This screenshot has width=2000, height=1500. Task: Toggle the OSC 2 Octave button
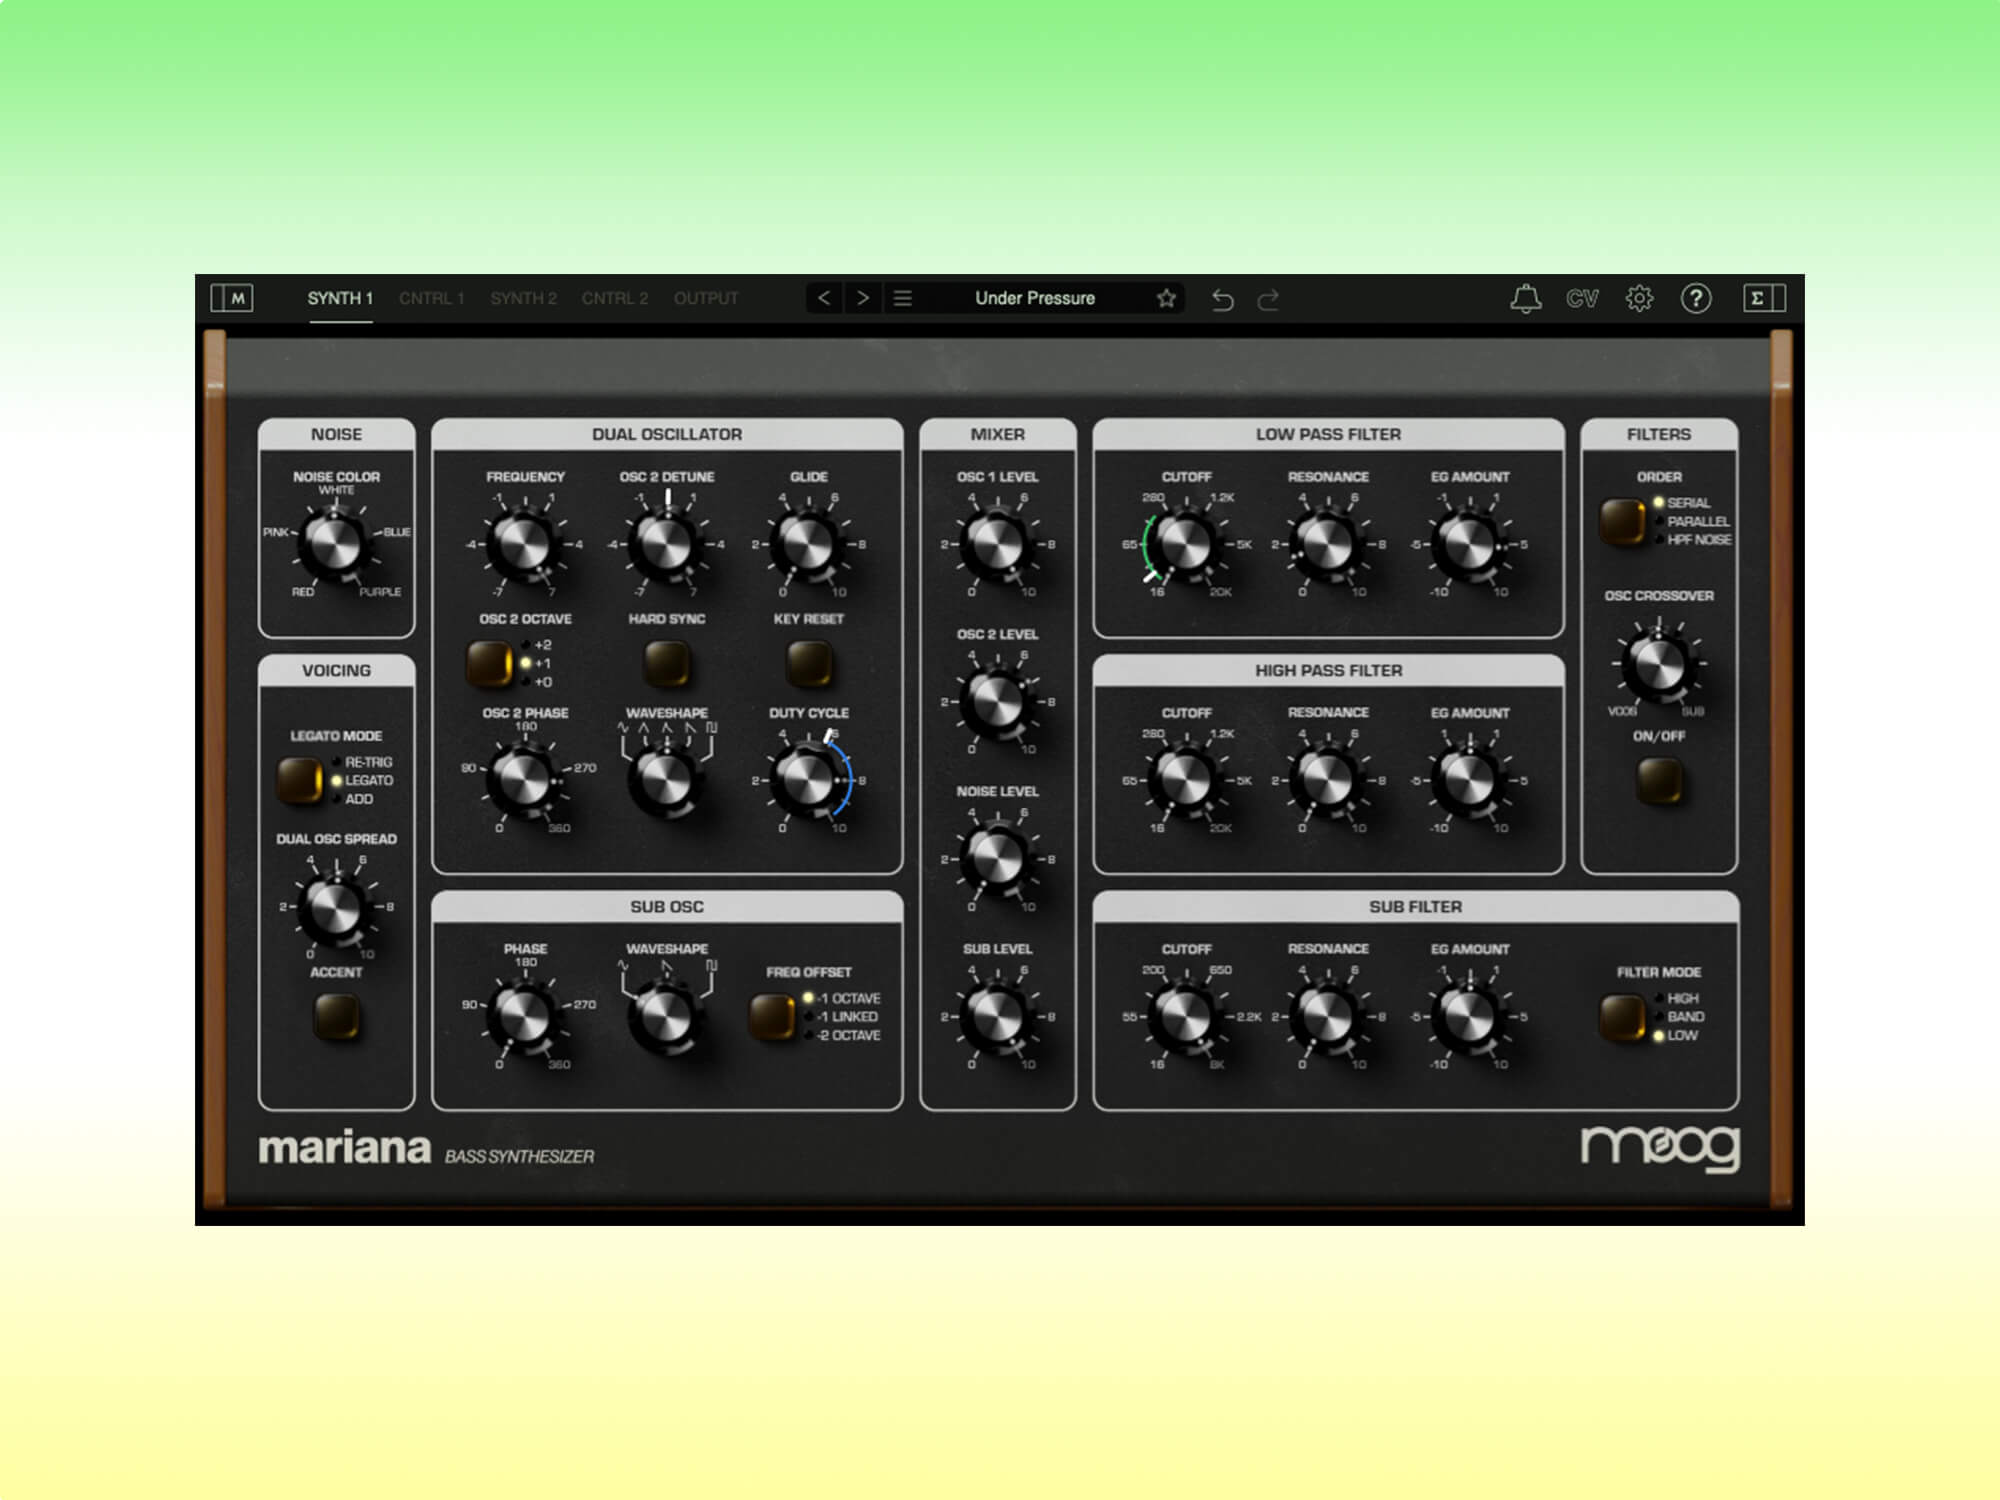tap(489, 663)
